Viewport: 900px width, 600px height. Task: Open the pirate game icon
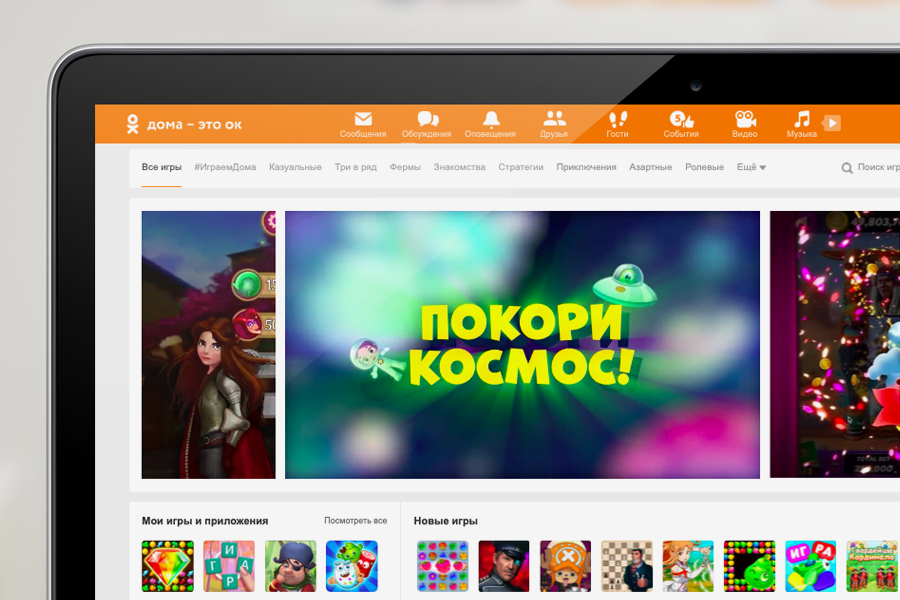pos(290,566)
